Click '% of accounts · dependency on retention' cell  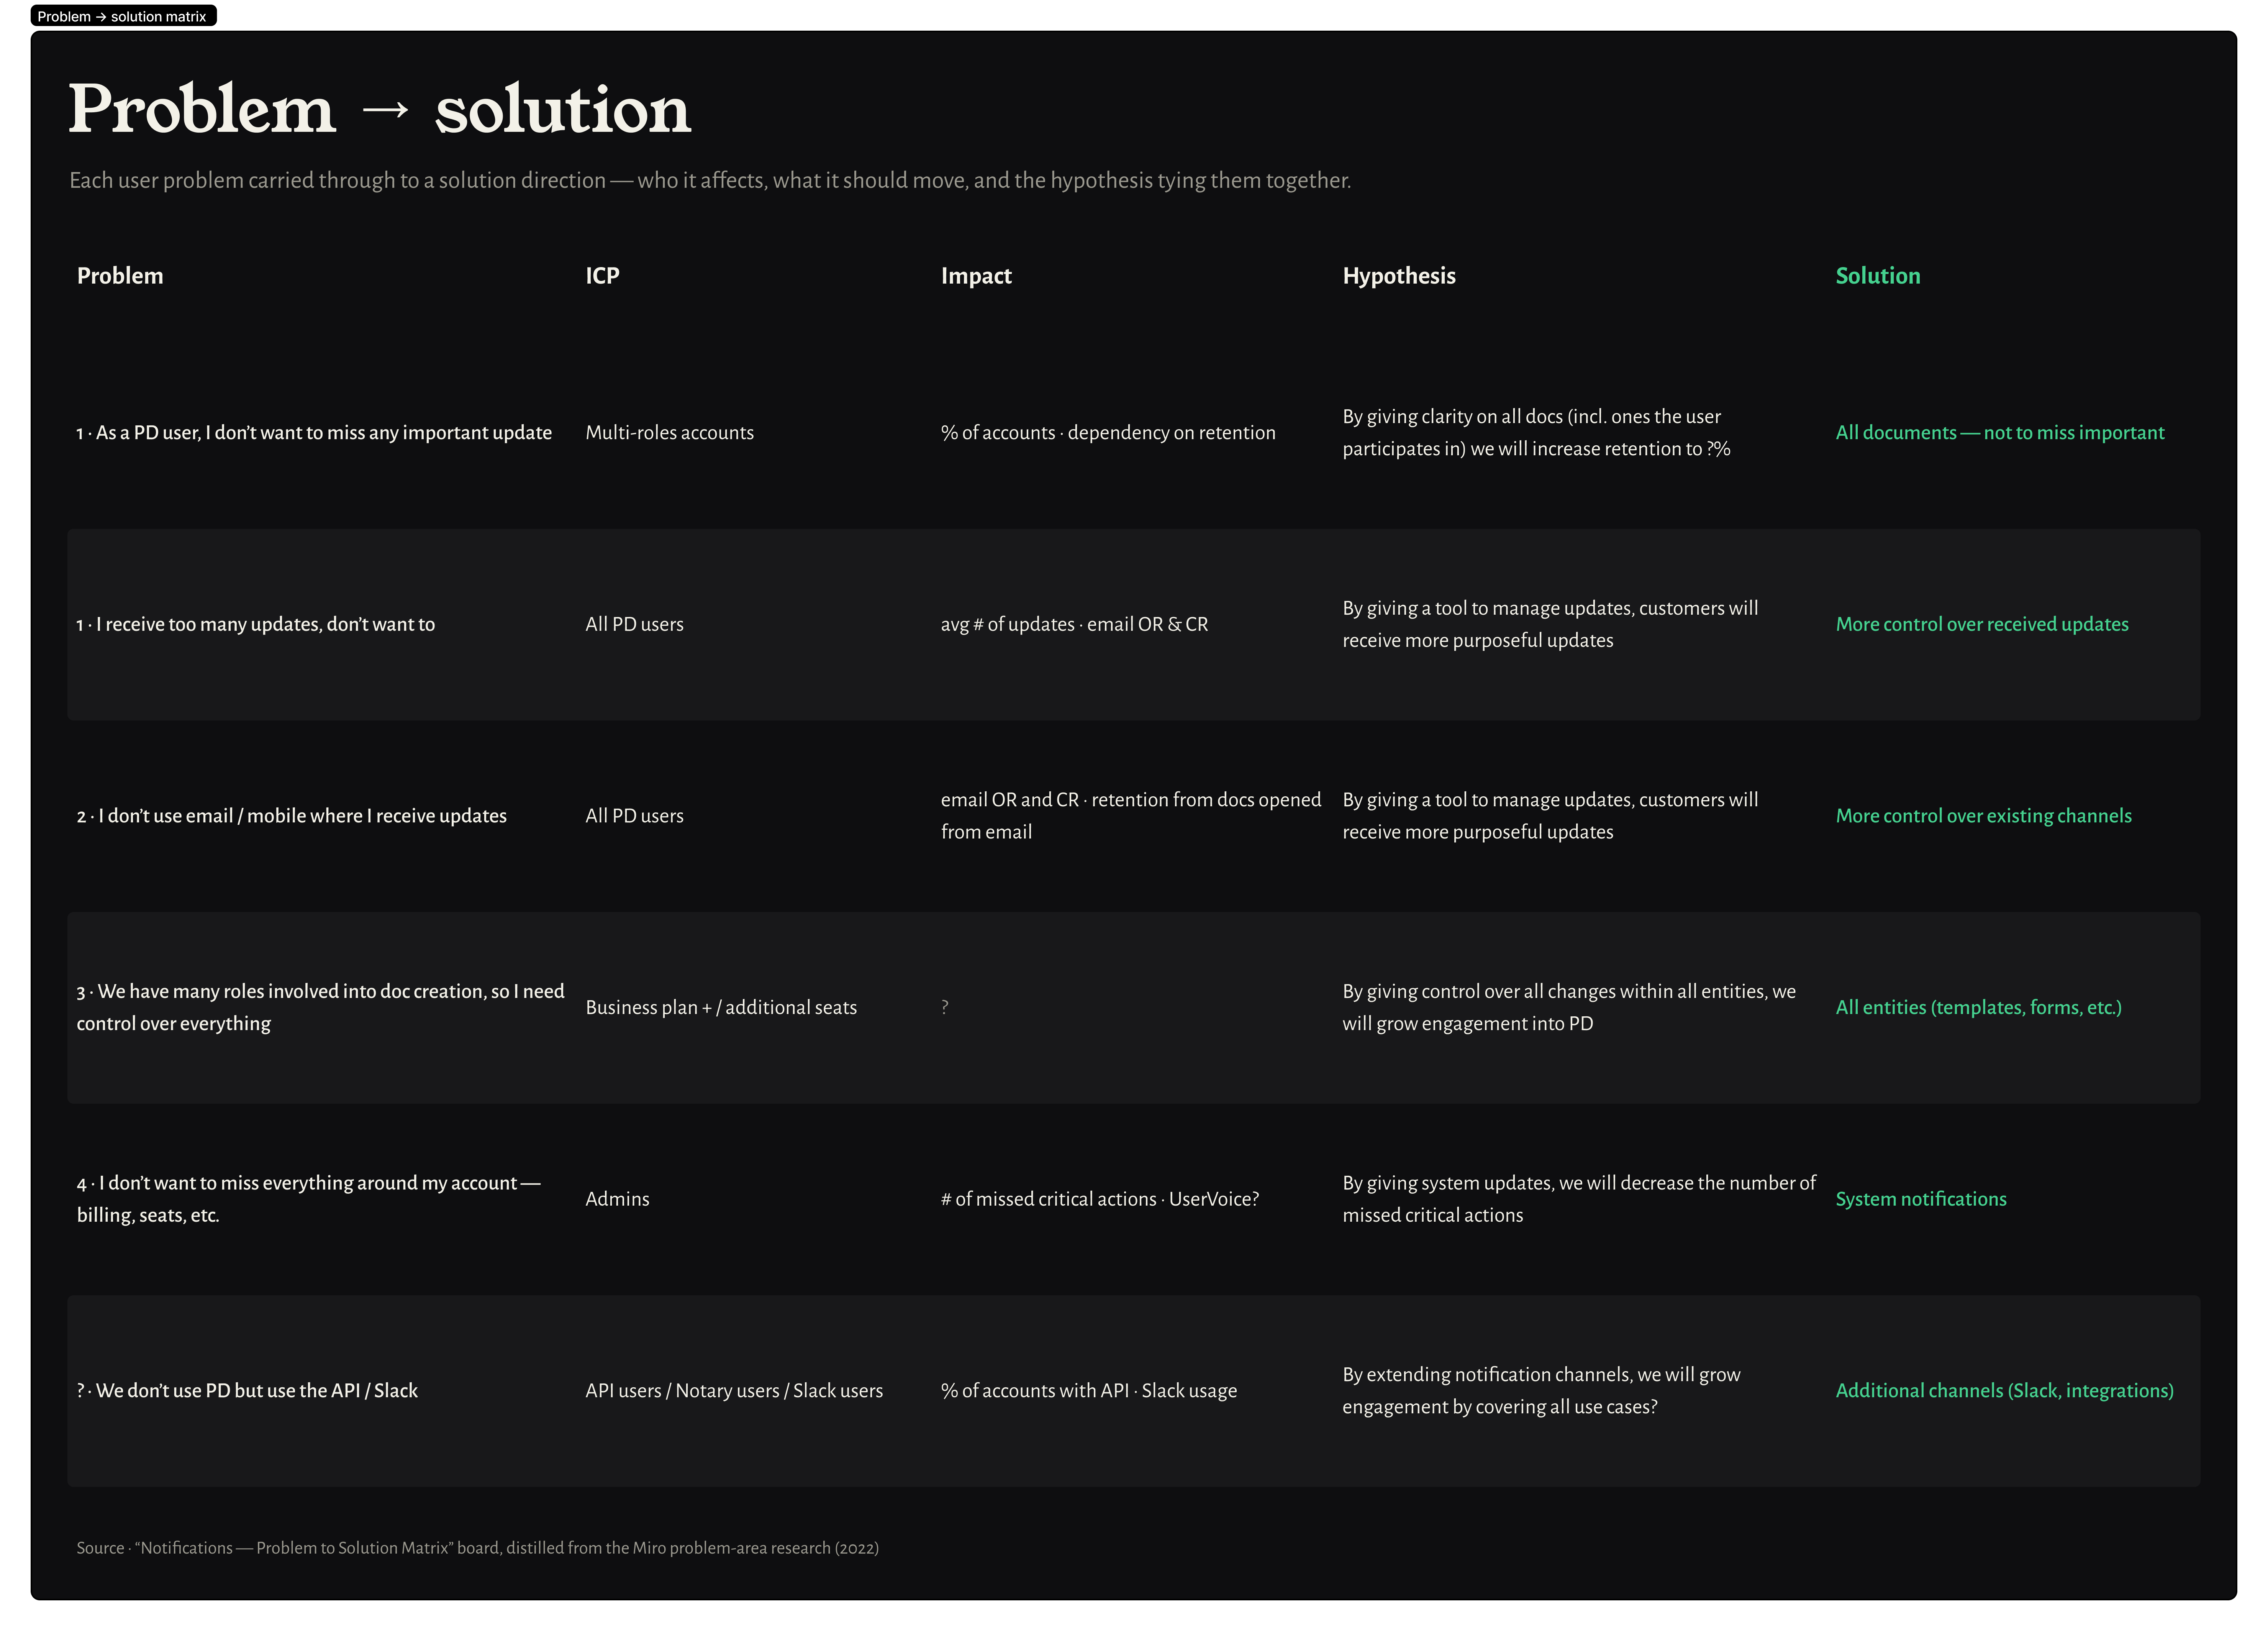pyautogui.click(x=1108, y=433)
